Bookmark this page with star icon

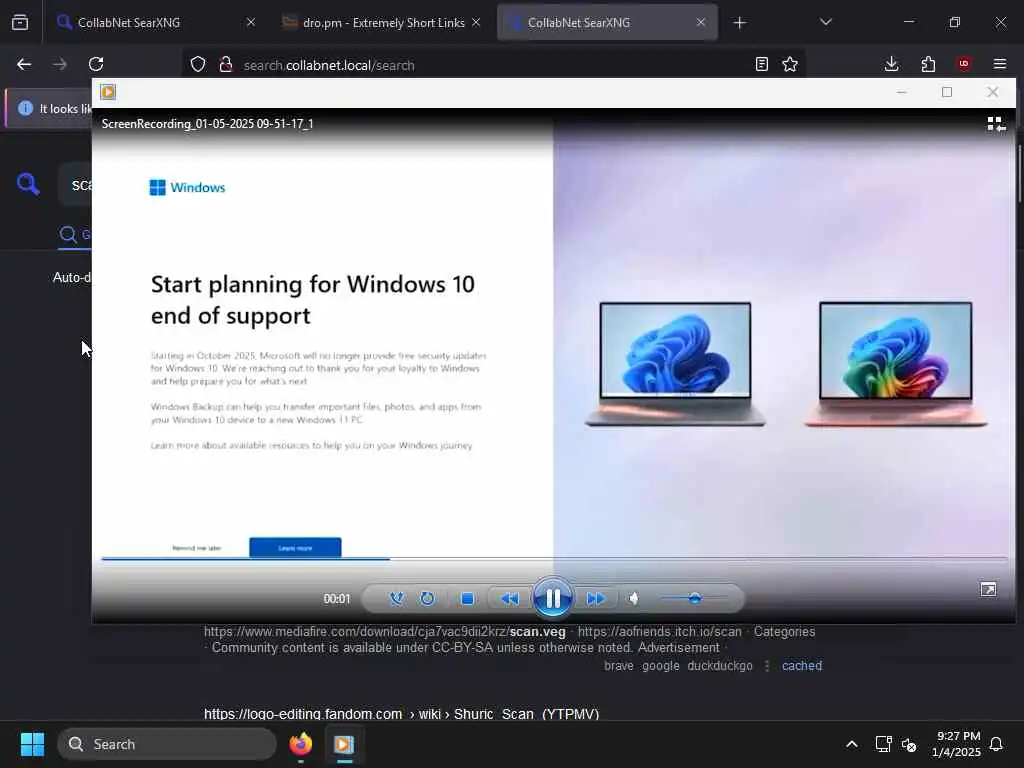coord(790,64)
